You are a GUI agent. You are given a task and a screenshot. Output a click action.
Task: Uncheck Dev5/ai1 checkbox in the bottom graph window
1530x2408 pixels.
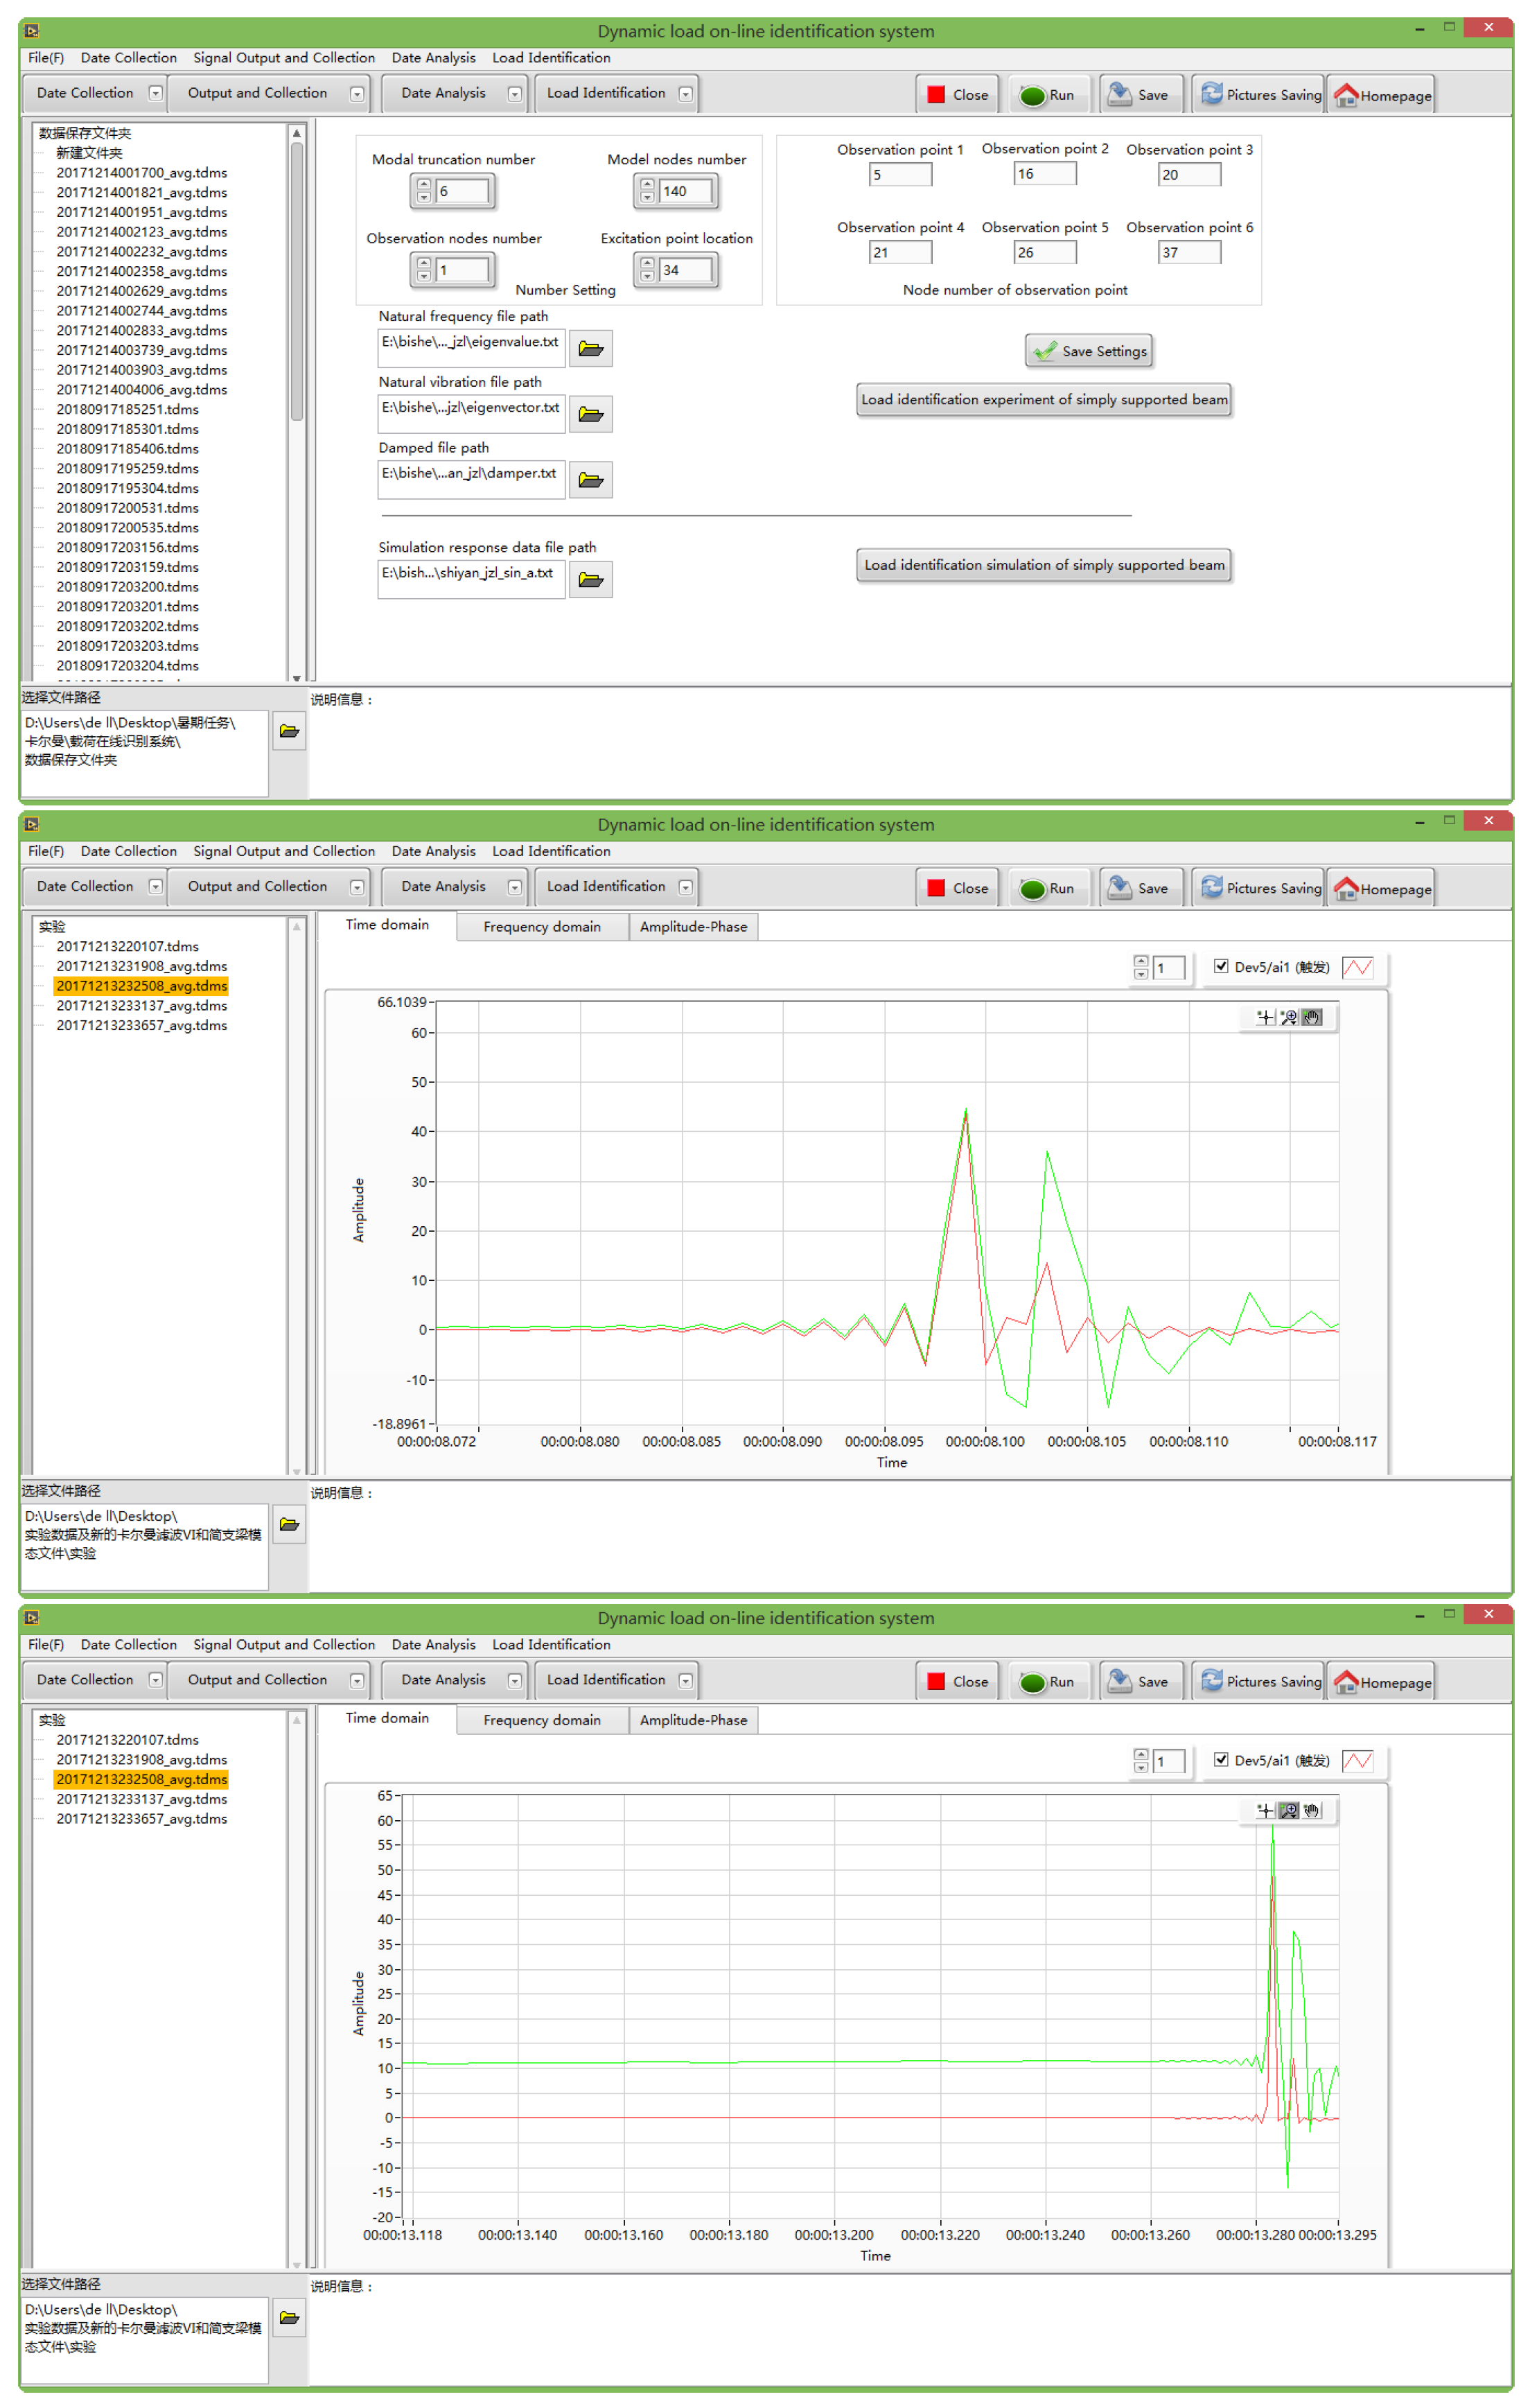1221,1760
